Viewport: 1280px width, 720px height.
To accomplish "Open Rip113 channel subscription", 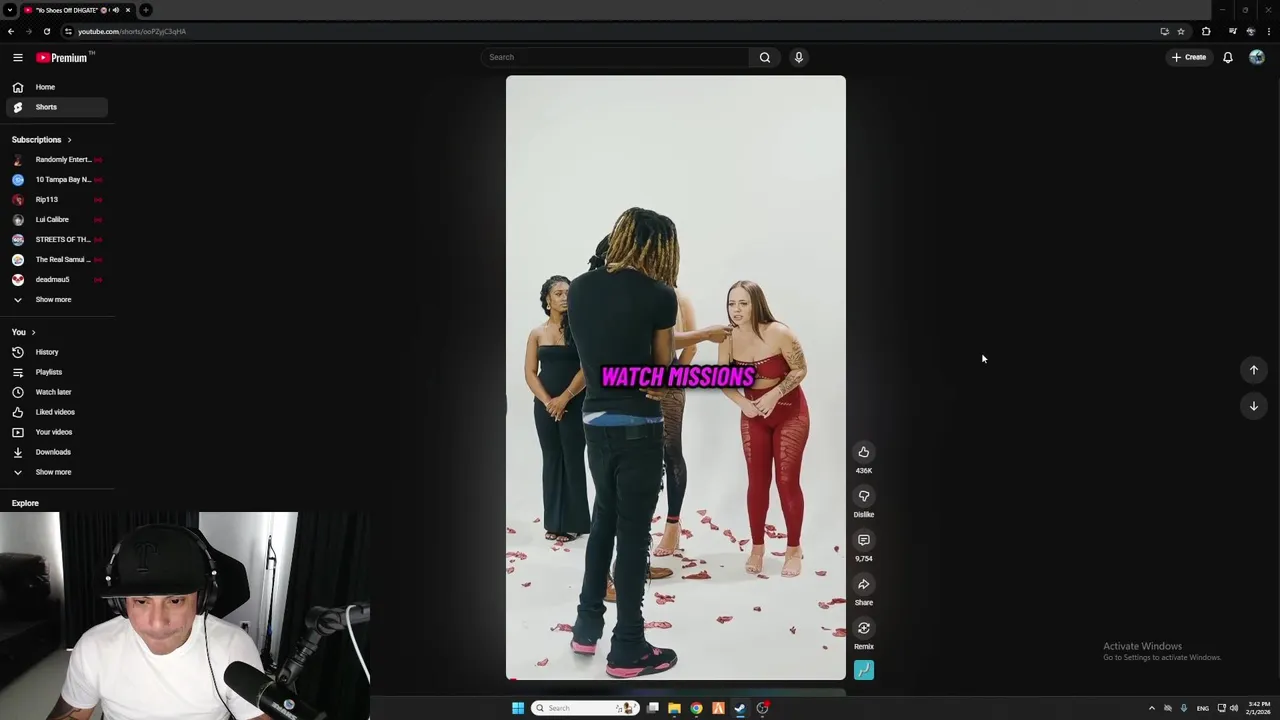I will pos(57,200).
